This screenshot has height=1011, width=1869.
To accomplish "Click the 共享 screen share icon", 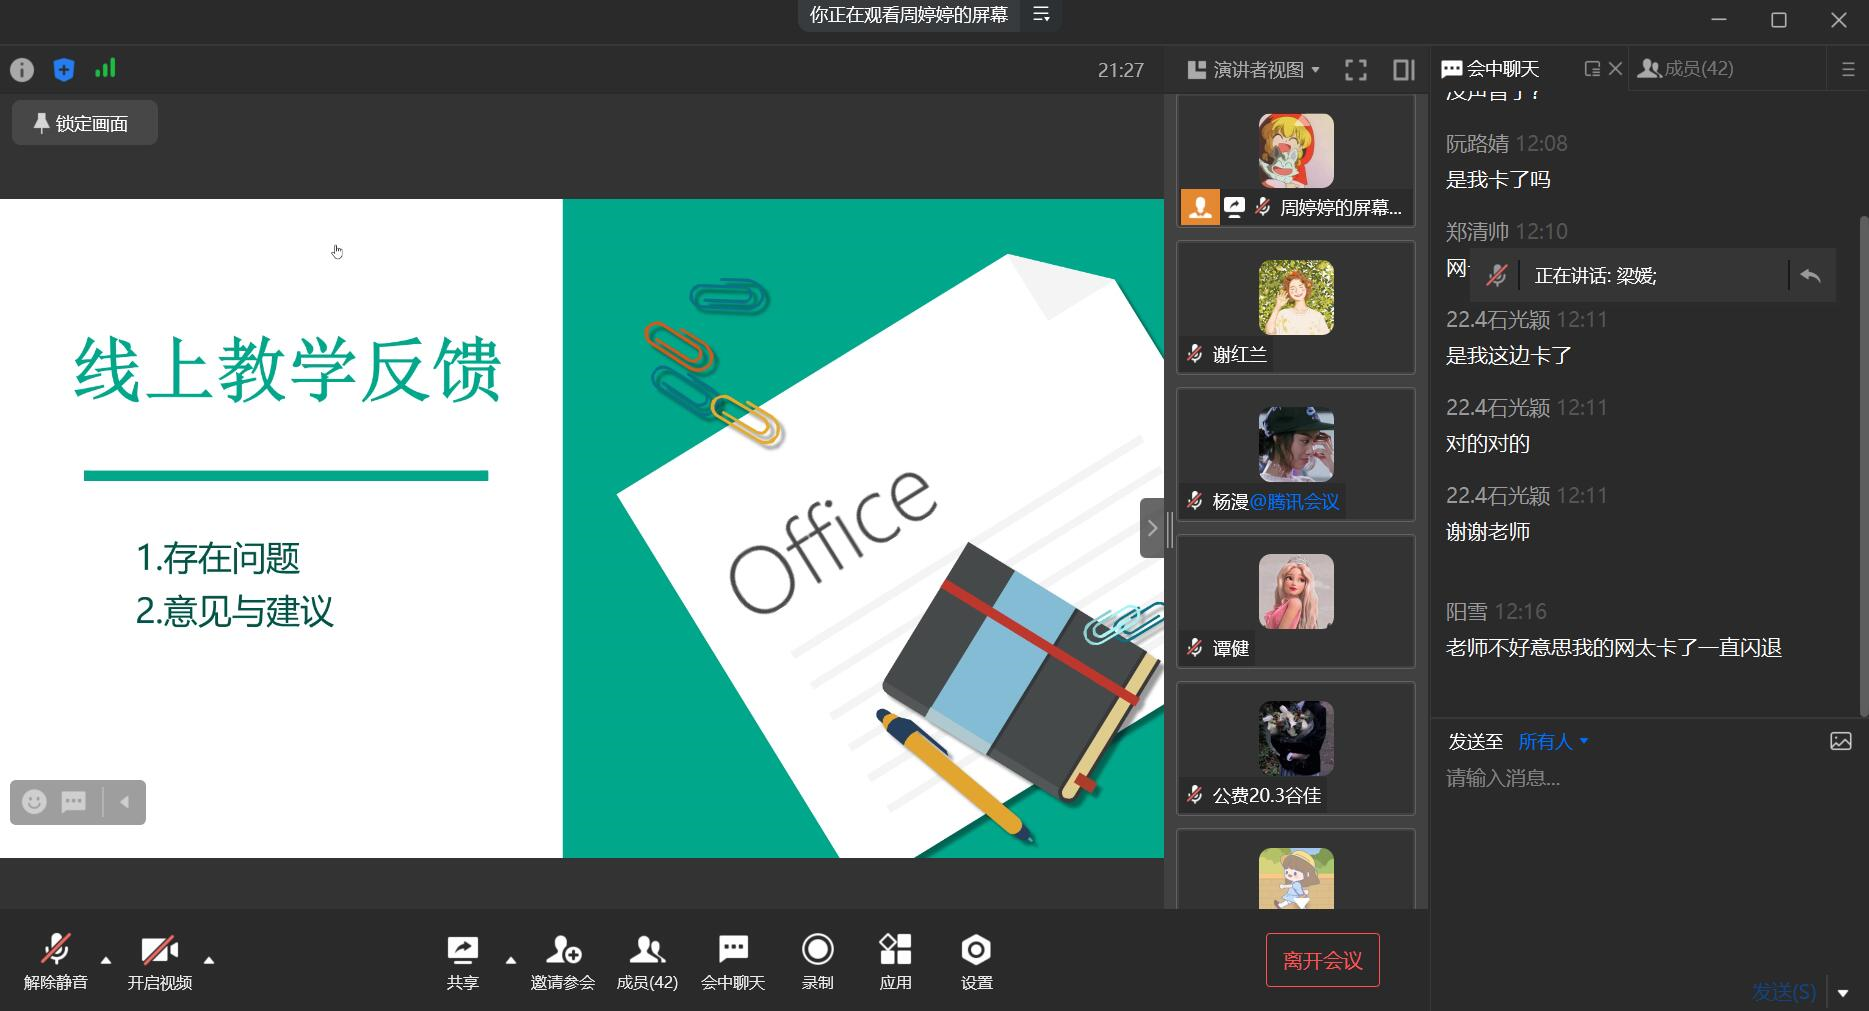I will point(462,960).
